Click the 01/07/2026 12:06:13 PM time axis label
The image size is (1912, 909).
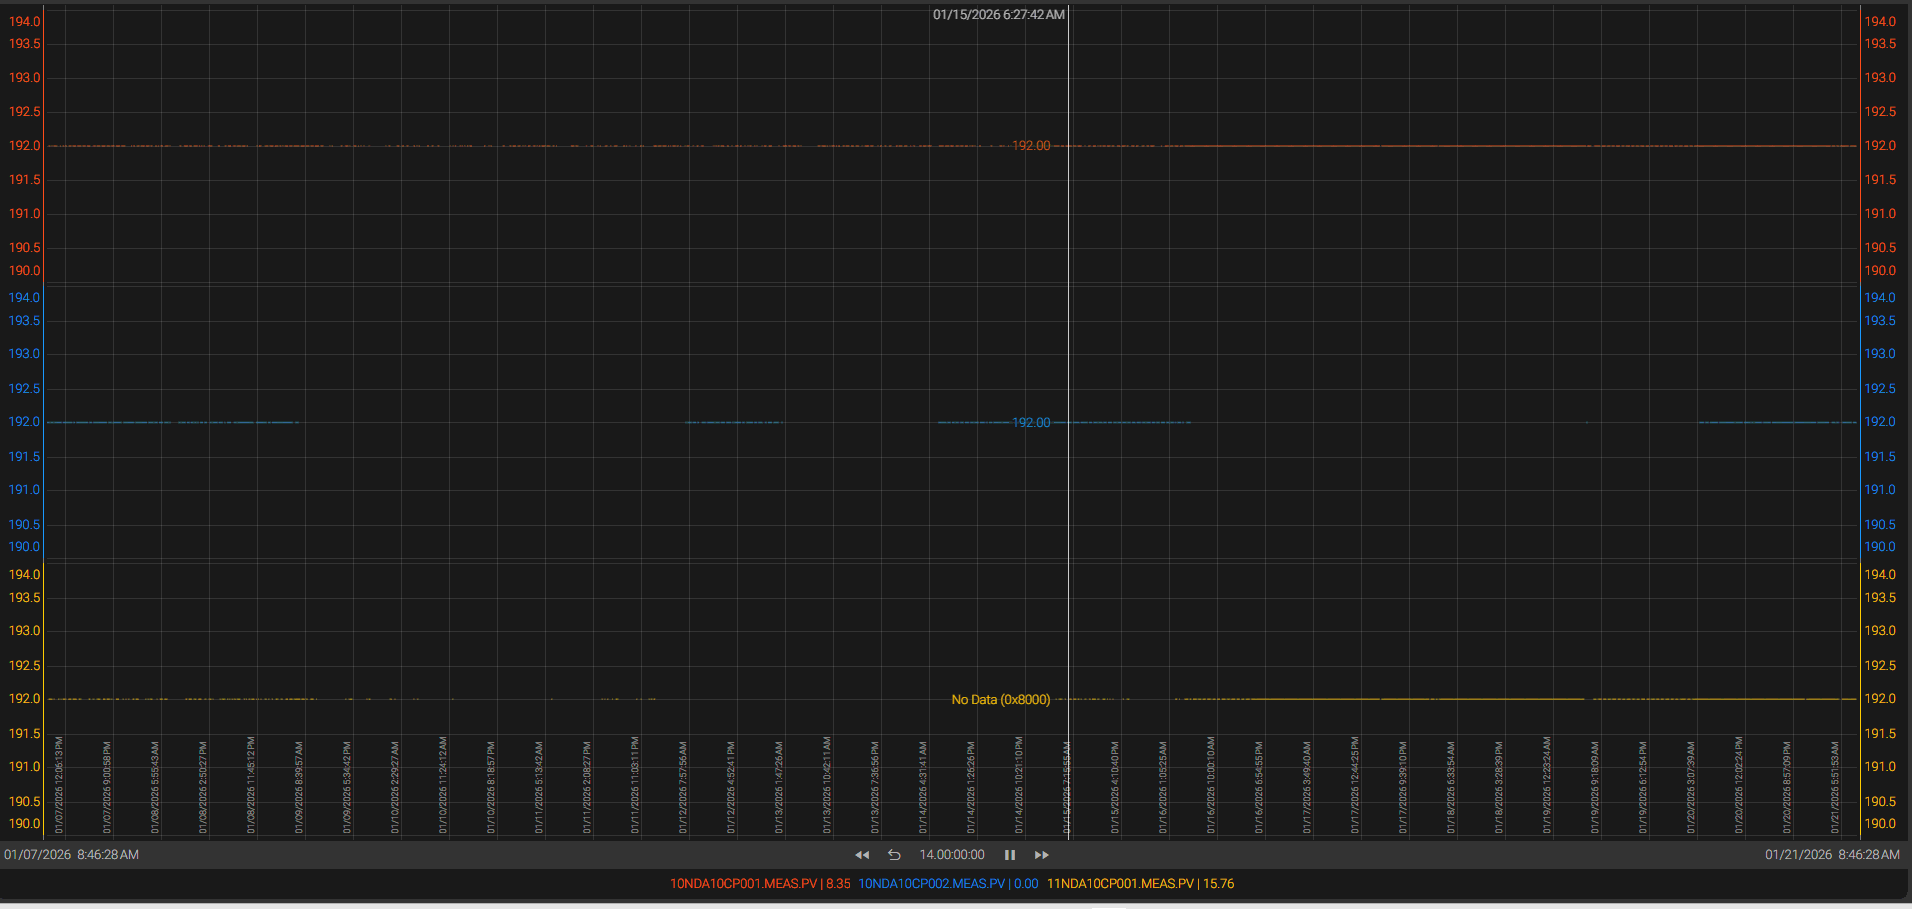coord(59,786)
